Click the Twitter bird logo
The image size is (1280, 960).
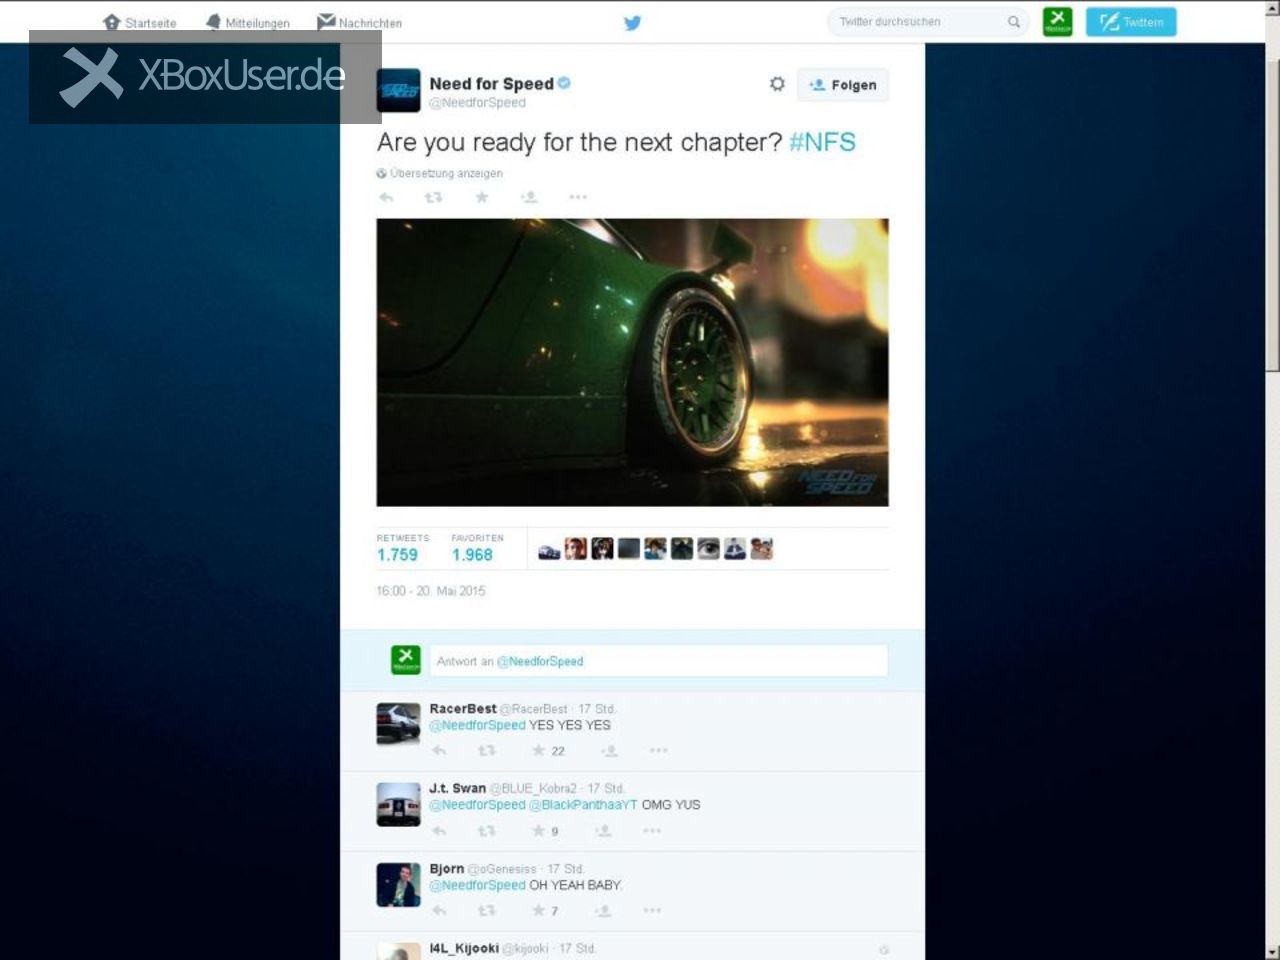click(x=632, y=22)
